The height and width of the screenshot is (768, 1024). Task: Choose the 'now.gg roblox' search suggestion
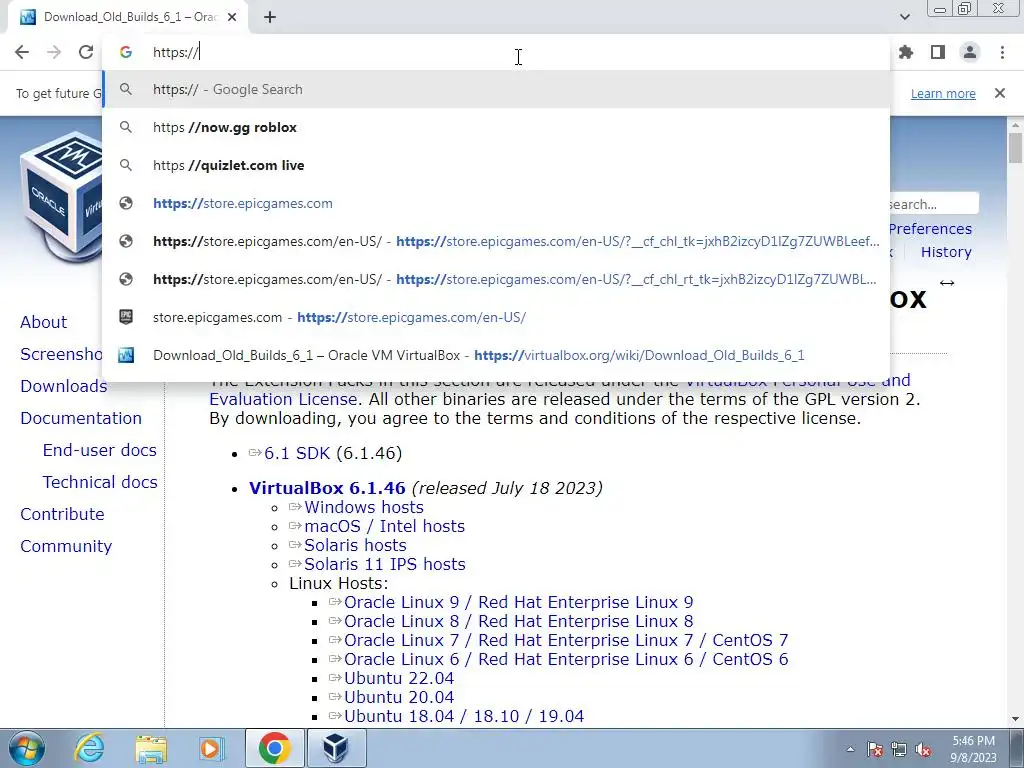(x=496, y=127)
